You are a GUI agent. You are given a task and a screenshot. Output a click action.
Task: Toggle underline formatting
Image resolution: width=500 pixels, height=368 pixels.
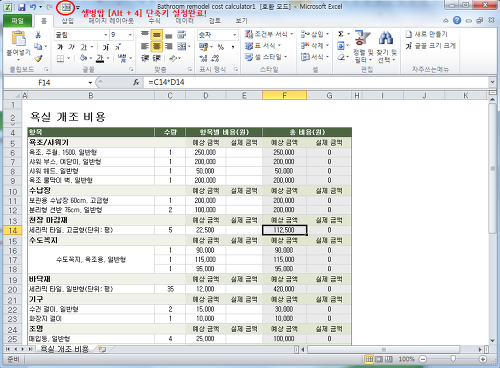84,47
